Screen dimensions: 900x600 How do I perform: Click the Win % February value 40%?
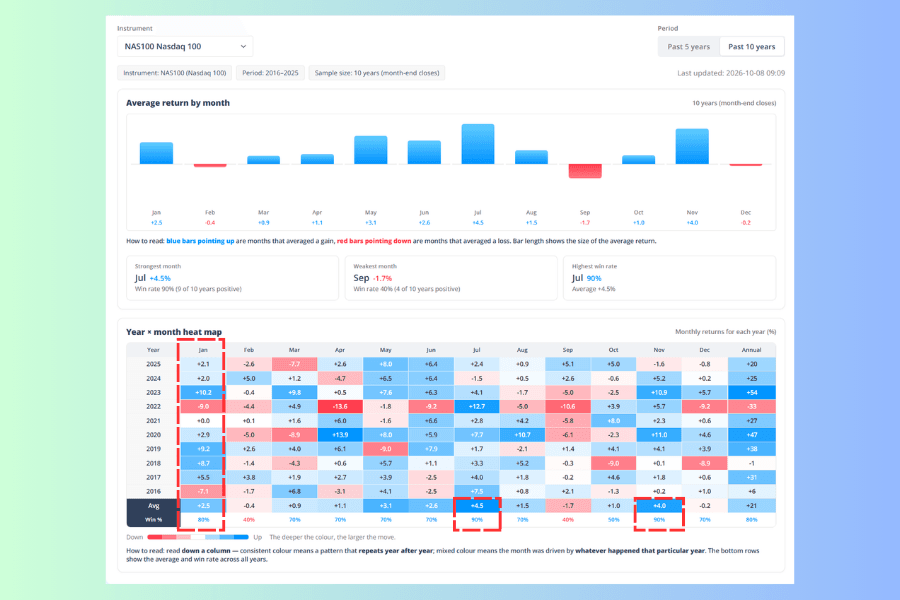(249, 520)
